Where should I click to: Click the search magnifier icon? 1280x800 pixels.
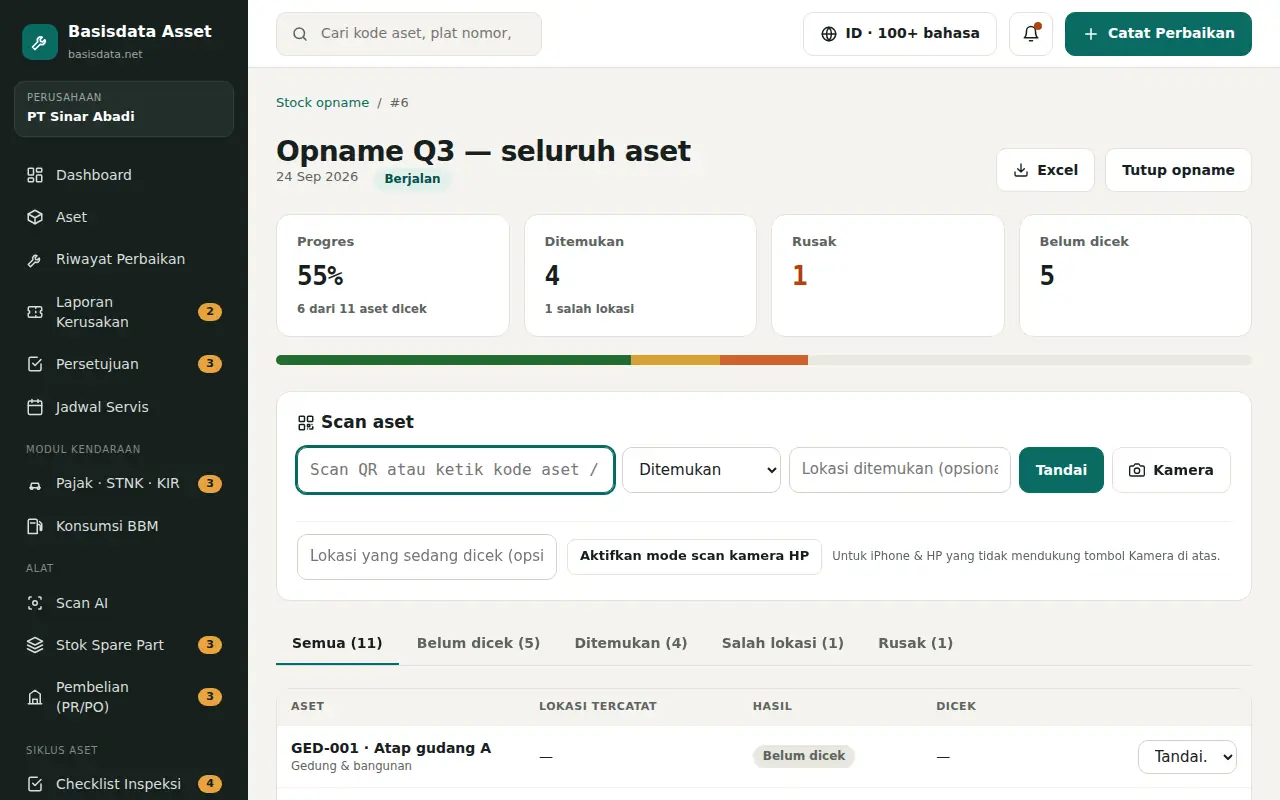300,34
